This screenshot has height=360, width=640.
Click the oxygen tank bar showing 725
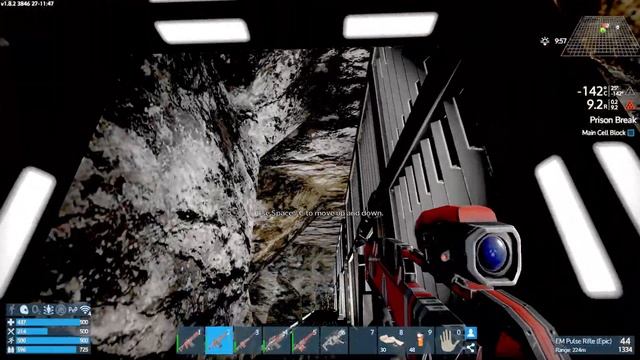(x=49, y=350)
